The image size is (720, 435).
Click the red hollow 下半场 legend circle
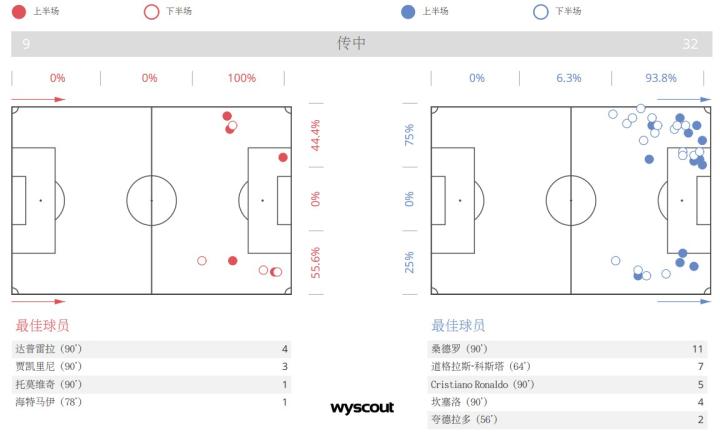click(151, 12)
